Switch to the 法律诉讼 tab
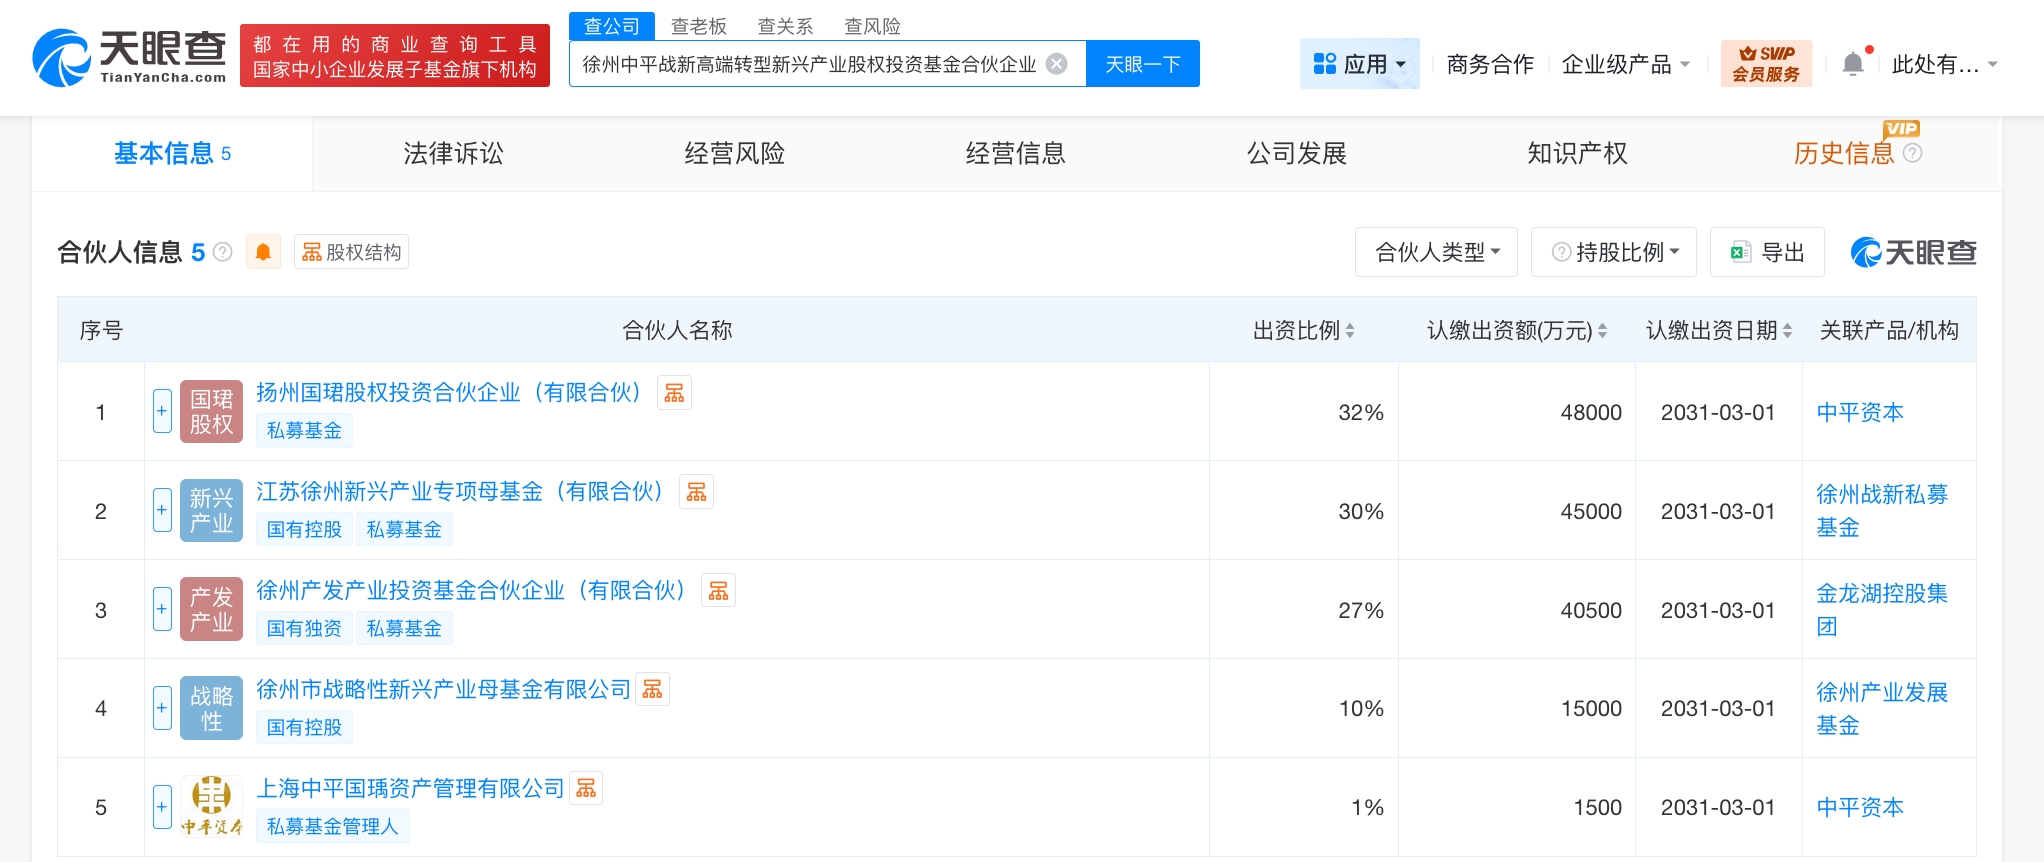The width and height of the screenshot is (2044, 862). (453, 153)
